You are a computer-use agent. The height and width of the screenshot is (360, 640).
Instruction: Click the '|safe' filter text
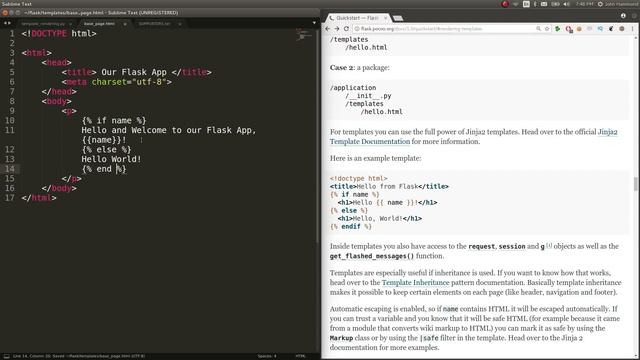click(x=429, y=338)
